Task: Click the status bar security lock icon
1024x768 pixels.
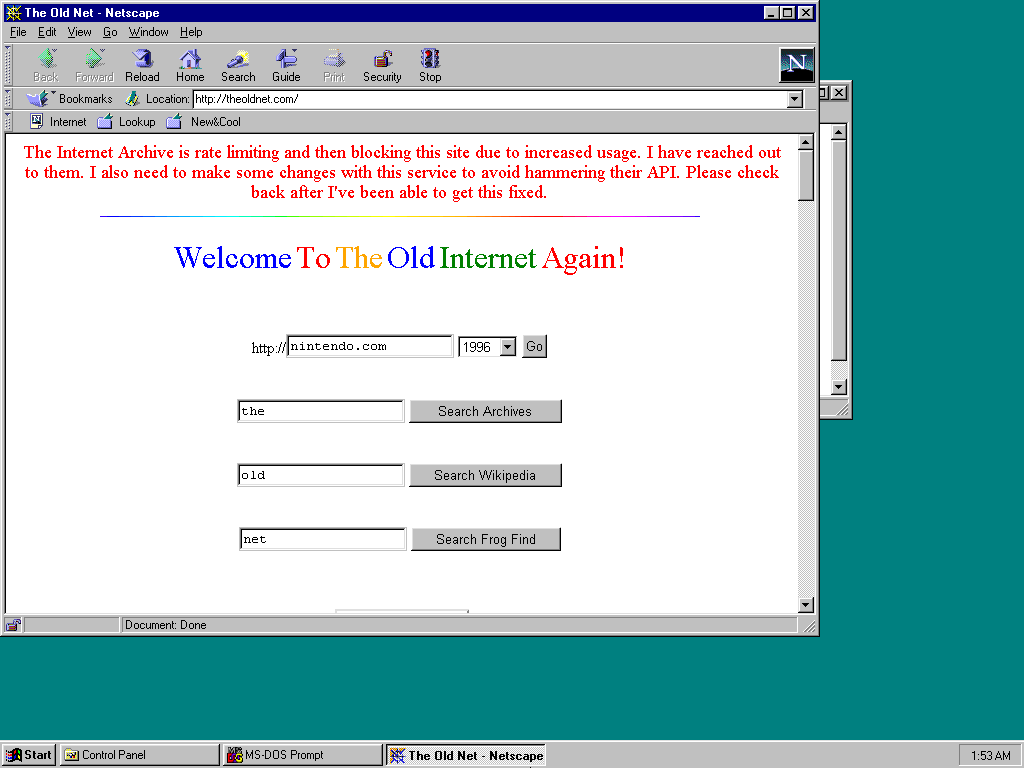Action: (x=13, y=625)
